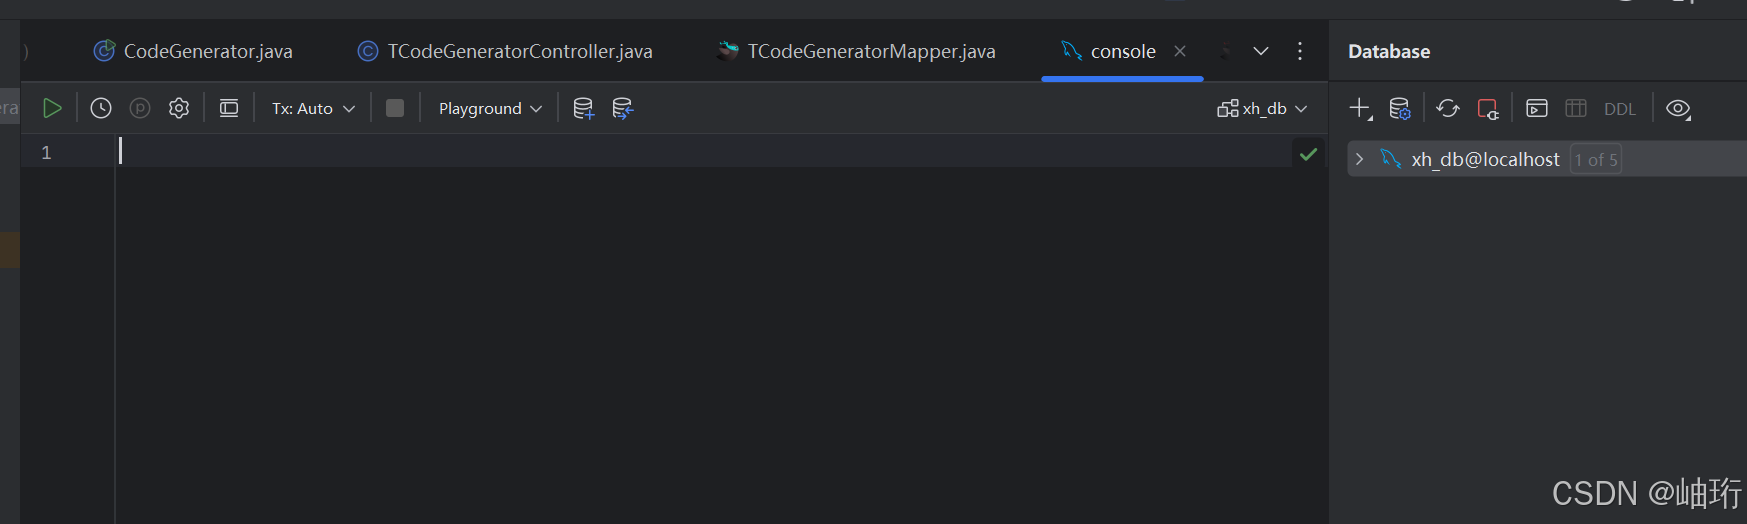1747x524 pixels.
Task: Refresh the database with the Refresh icon
Action: 1448,108
